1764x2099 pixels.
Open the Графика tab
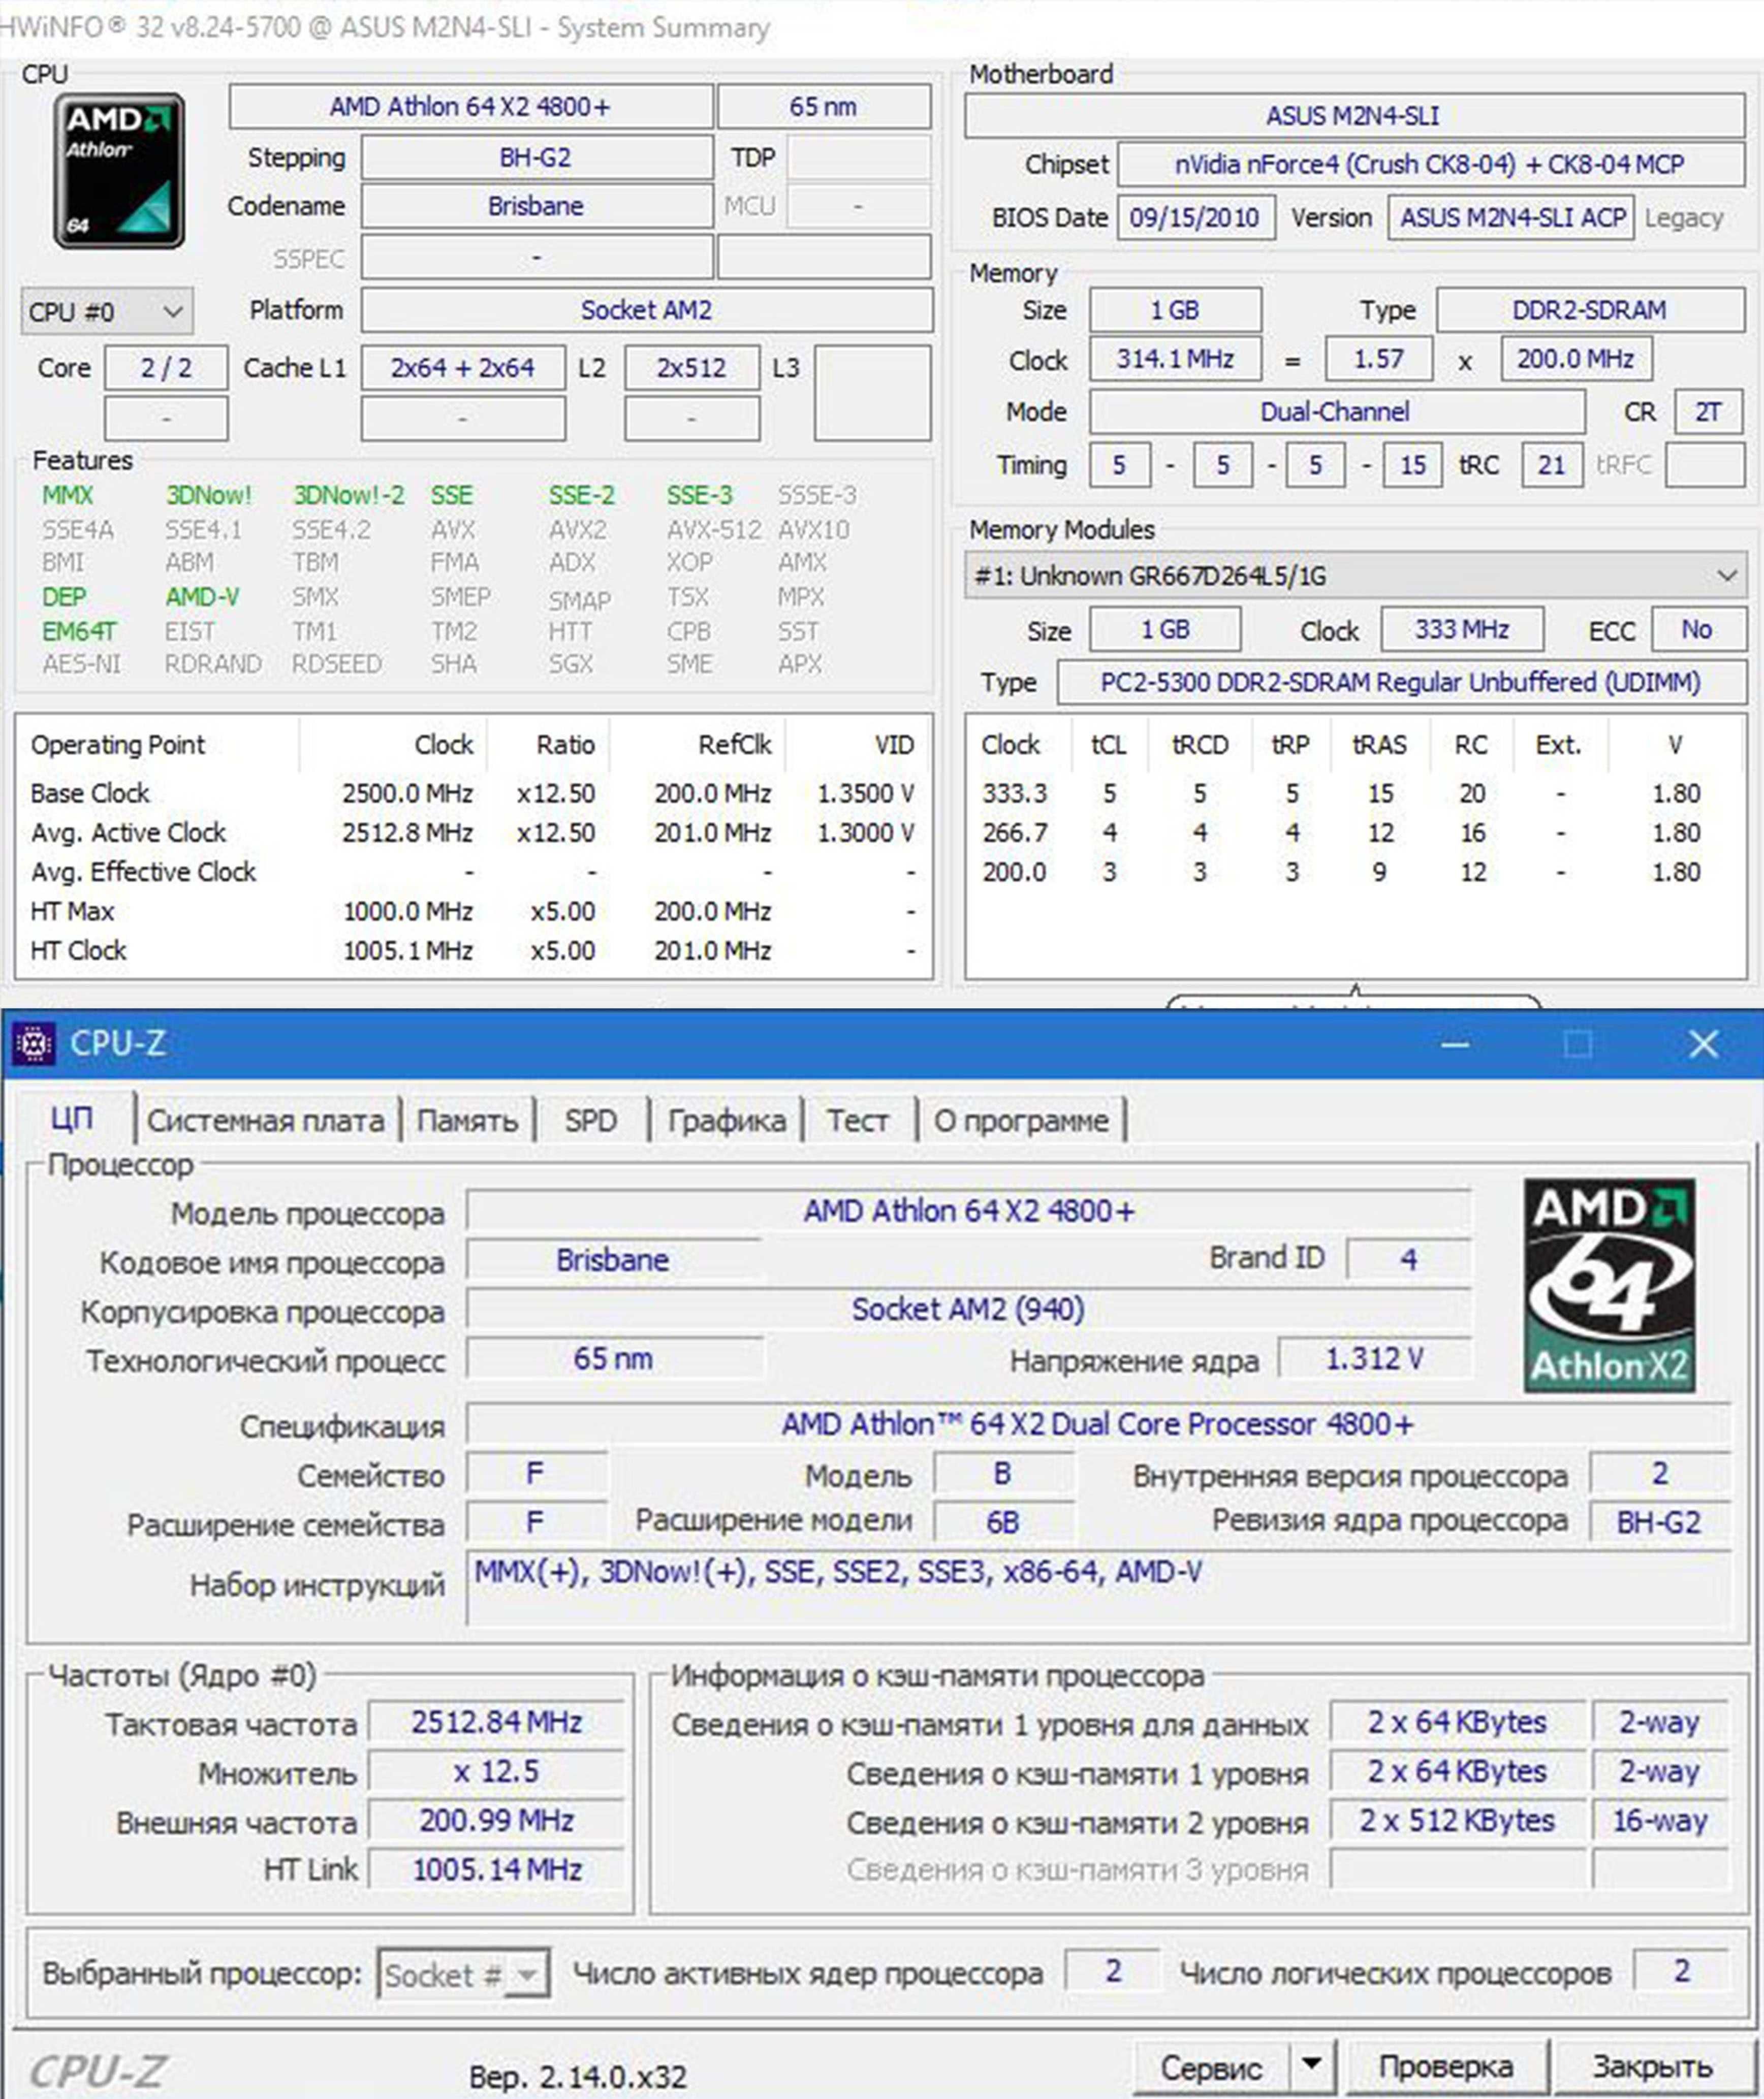tap(726, 1121)
